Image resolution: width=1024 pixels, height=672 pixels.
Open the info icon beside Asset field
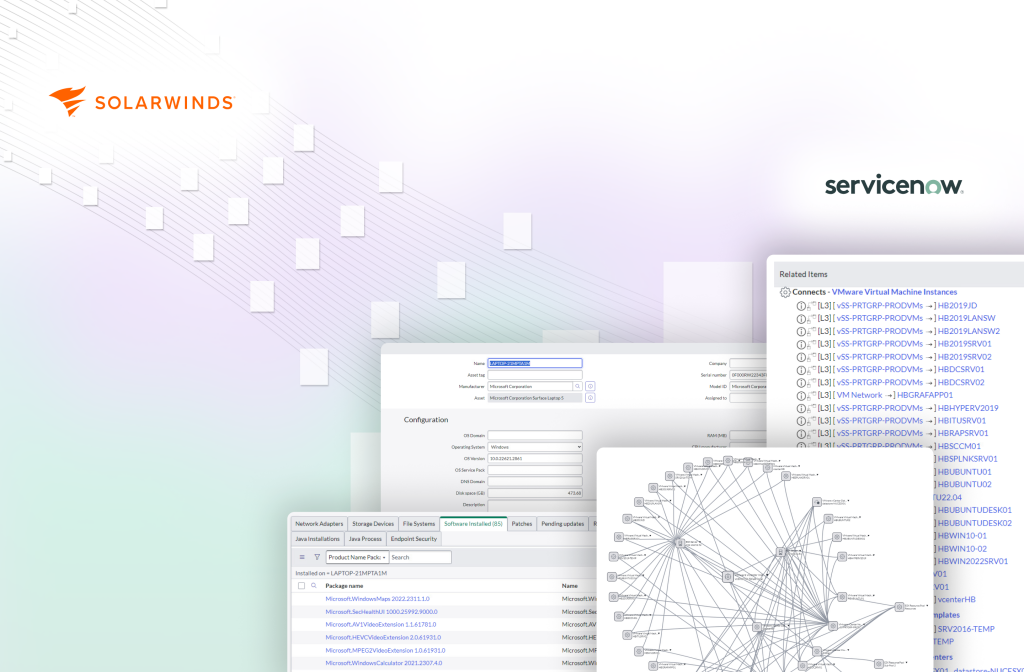[x=590, y=397]
